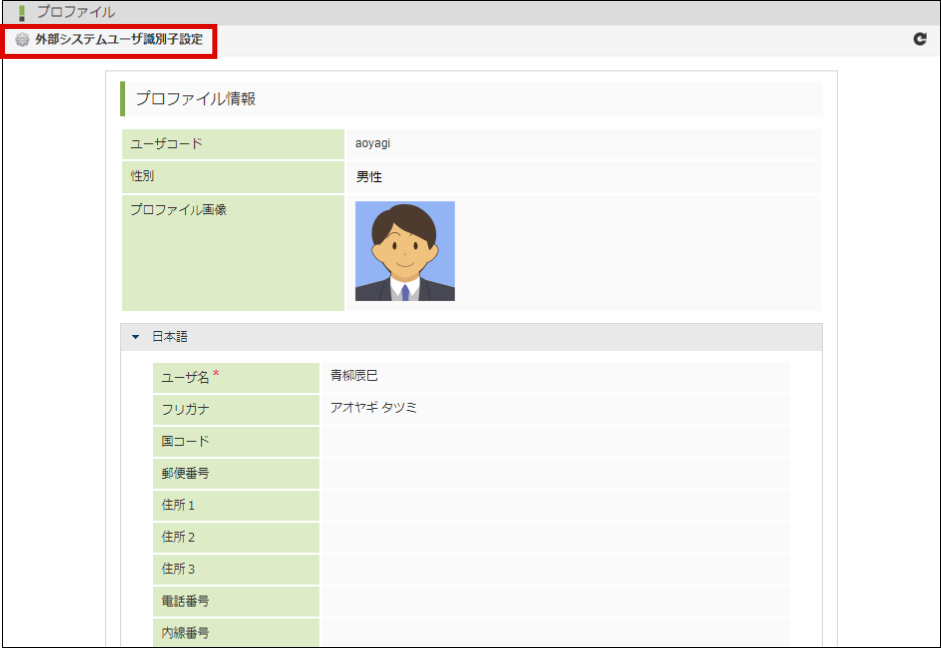The height and width of the screenshot is (648, 941).
Task: Select the user's profile avatar image
Action: (x=405, y=251)
